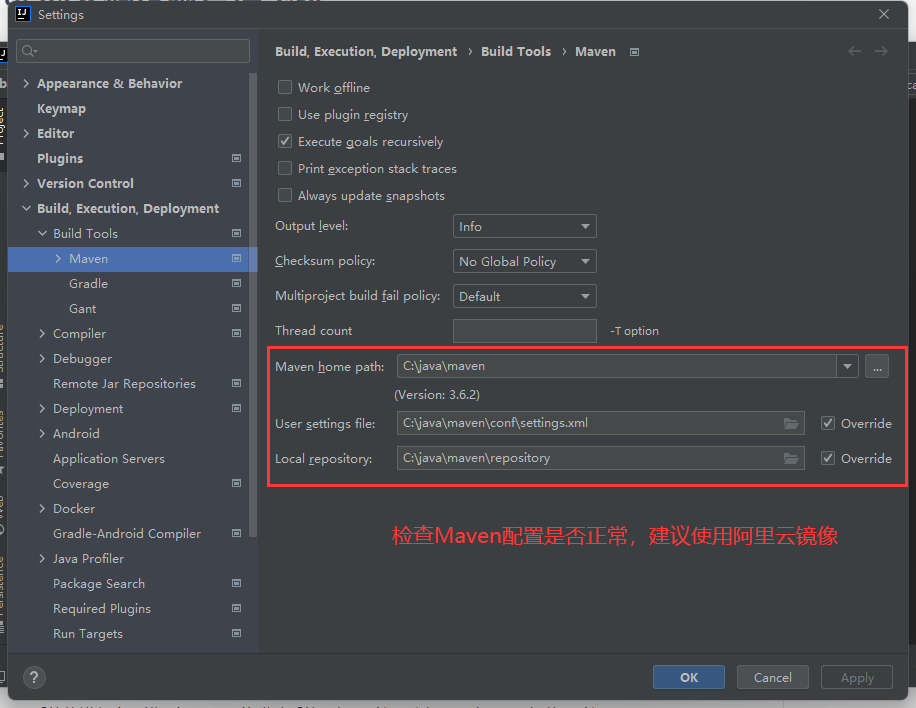Click Build Tools breadcrumb link

point(516,52)
